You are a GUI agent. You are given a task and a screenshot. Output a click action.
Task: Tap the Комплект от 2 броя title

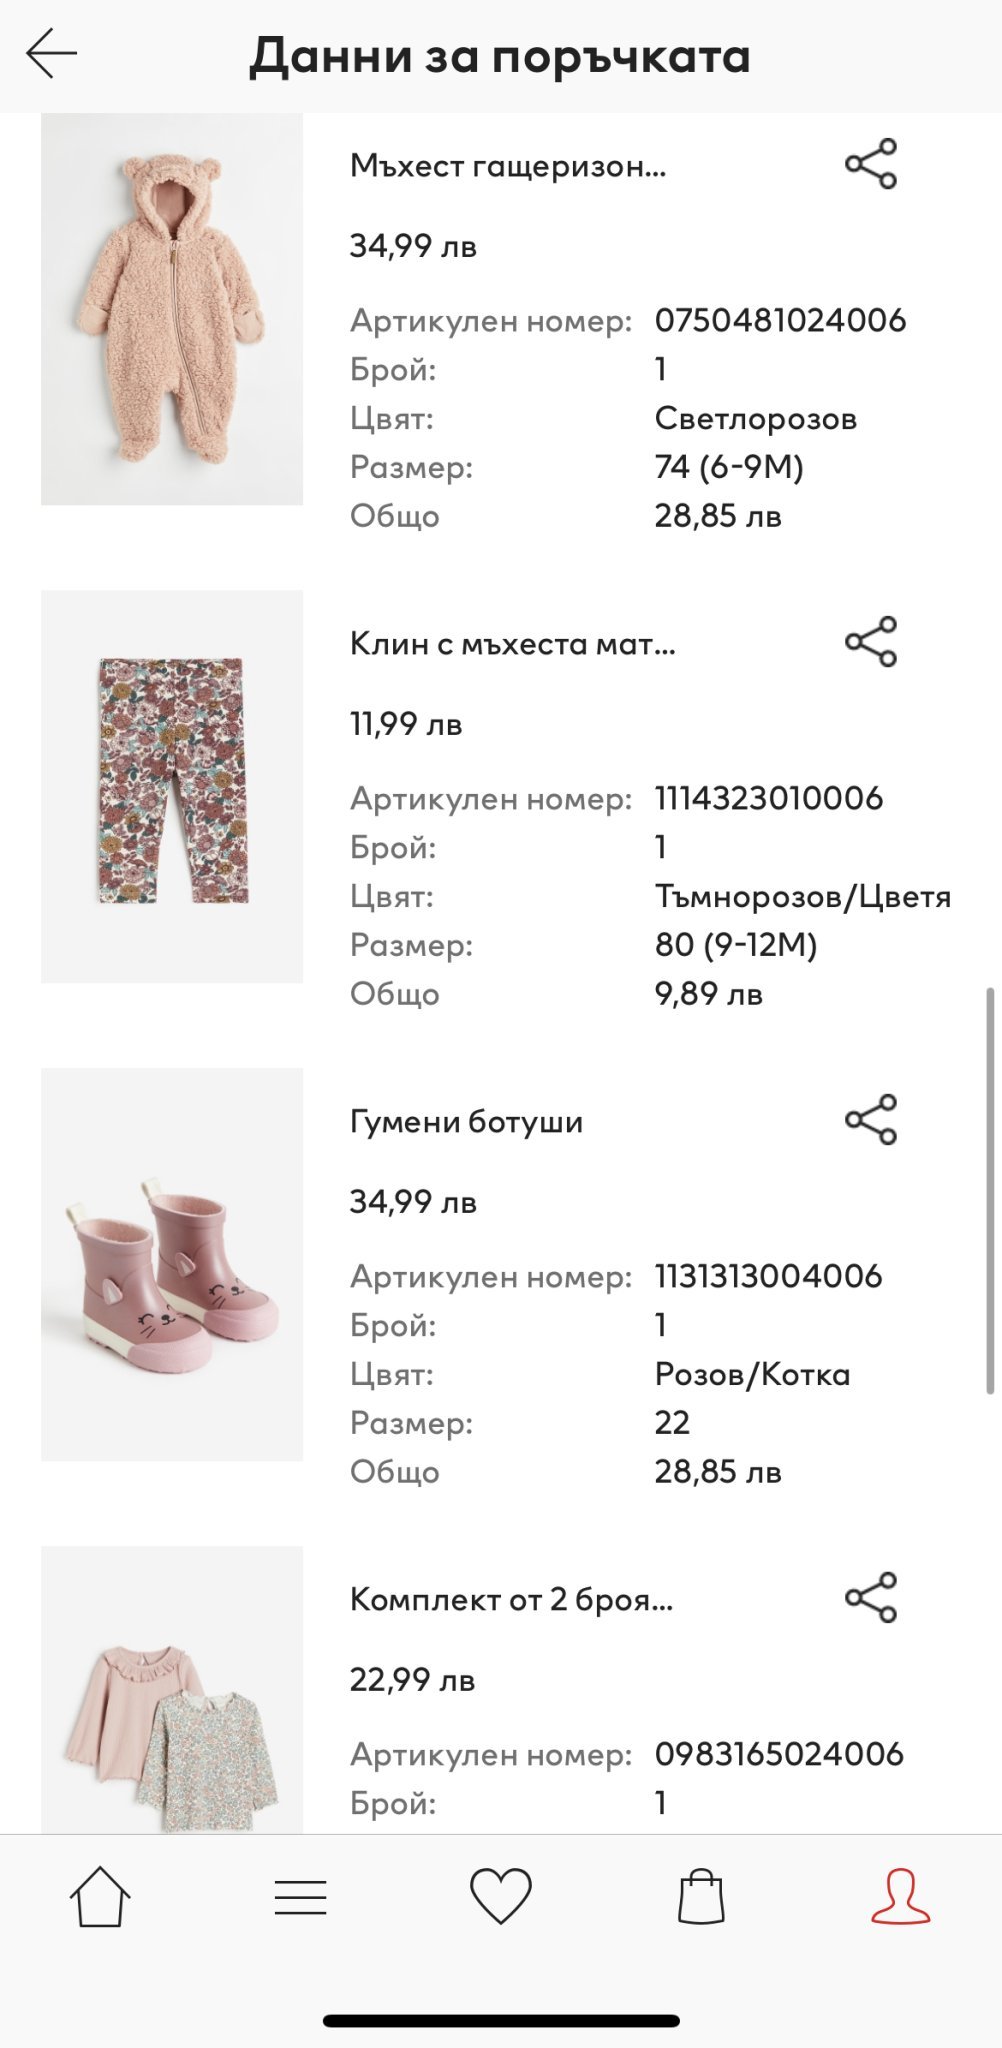[x=511, y=1600]
